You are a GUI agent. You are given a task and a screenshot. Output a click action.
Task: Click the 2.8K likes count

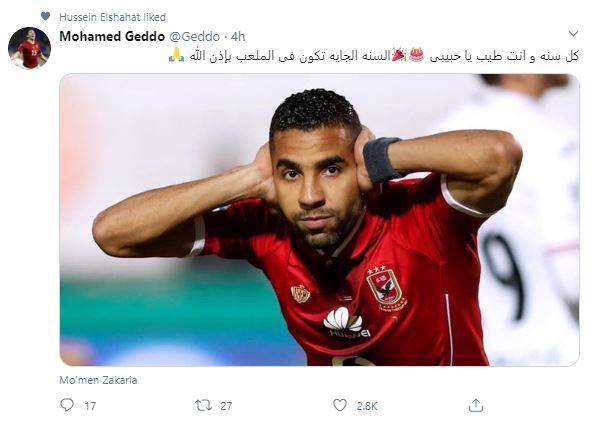click(367, 406)
